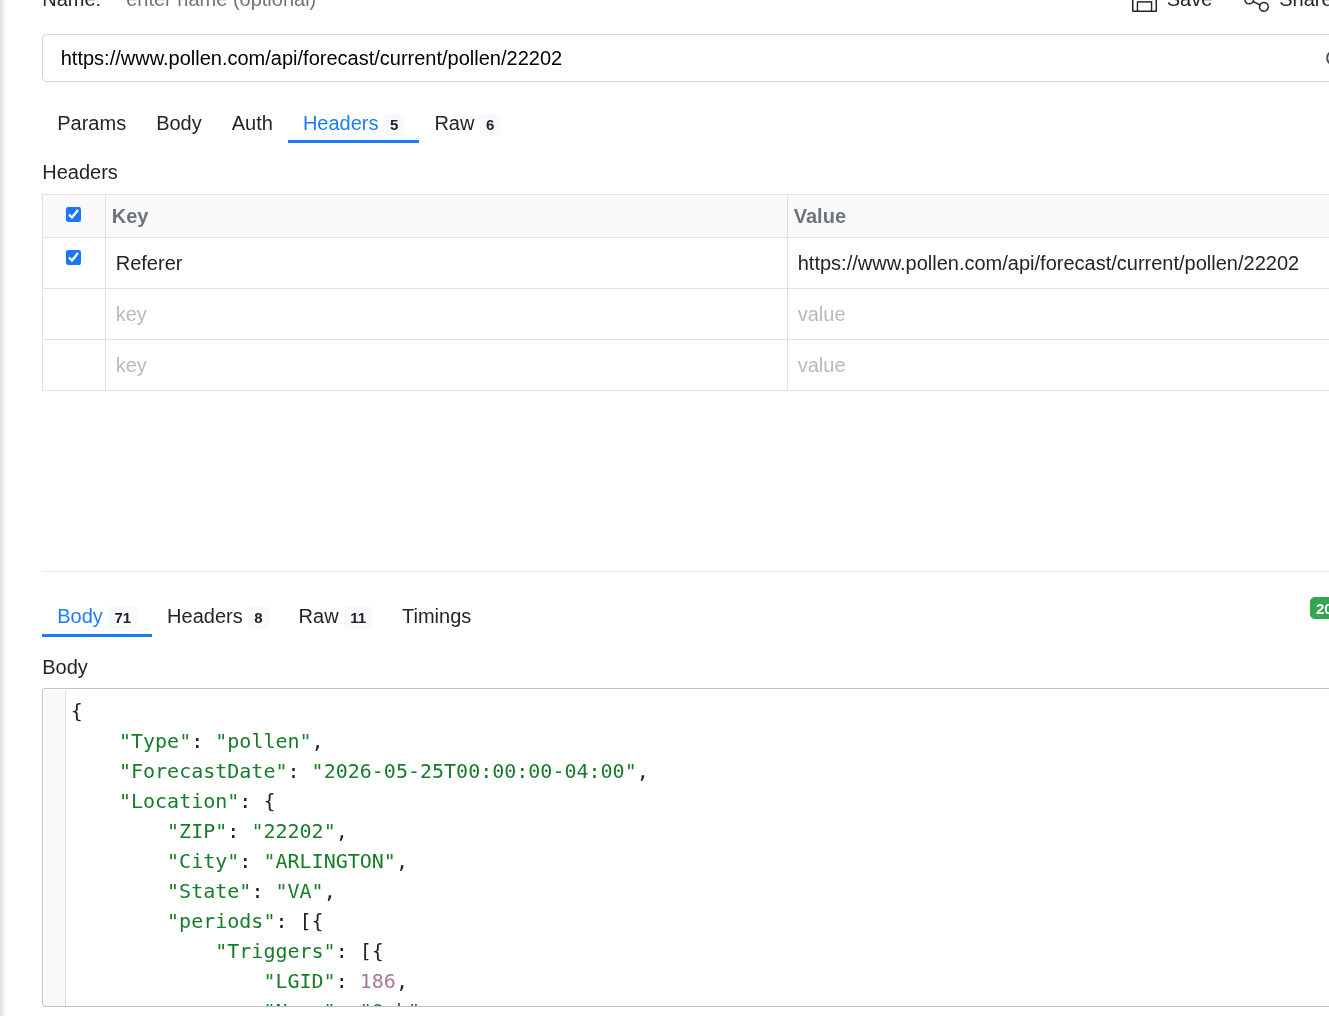
Task: Select the response Body 71 tab
Action: pos(96,616)
